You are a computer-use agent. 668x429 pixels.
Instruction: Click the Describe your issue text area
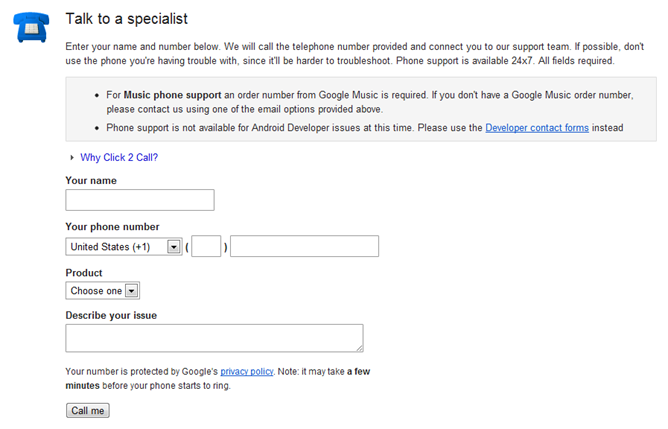(x=214, y=338)
